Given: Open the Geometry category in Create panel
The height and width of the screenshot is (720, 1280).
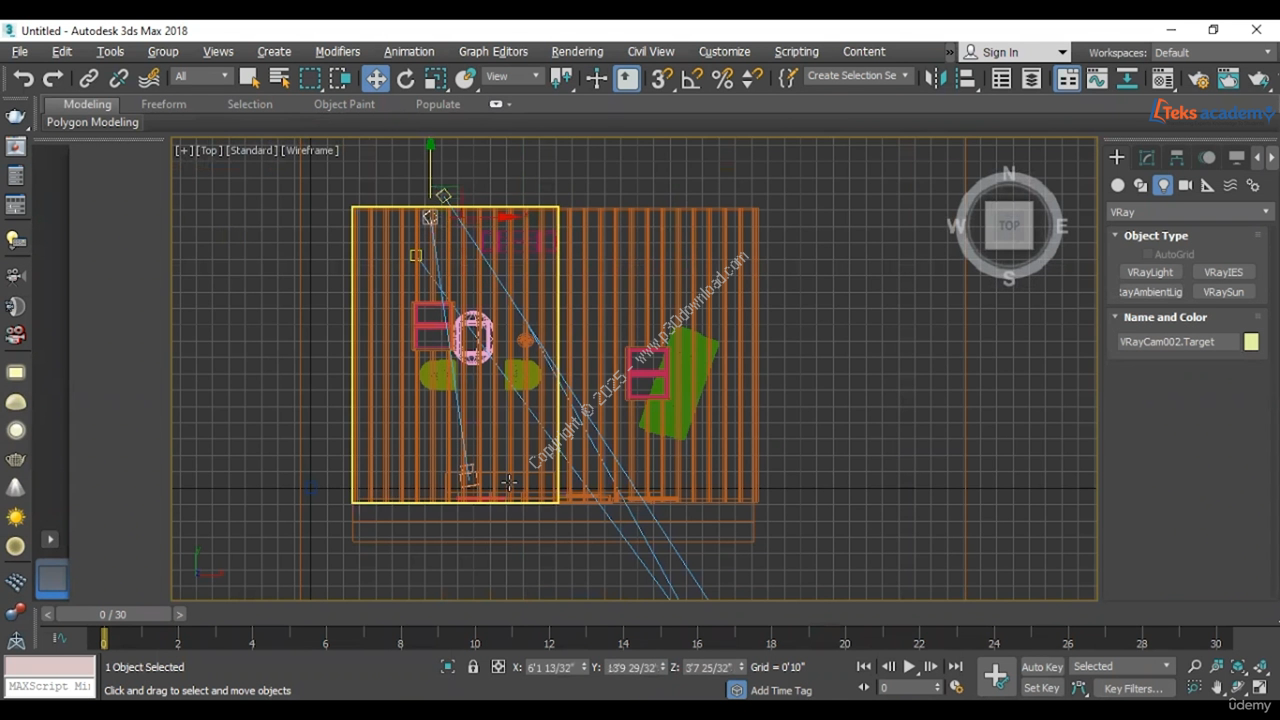Looking at the screenshot, I should 1118,185.
